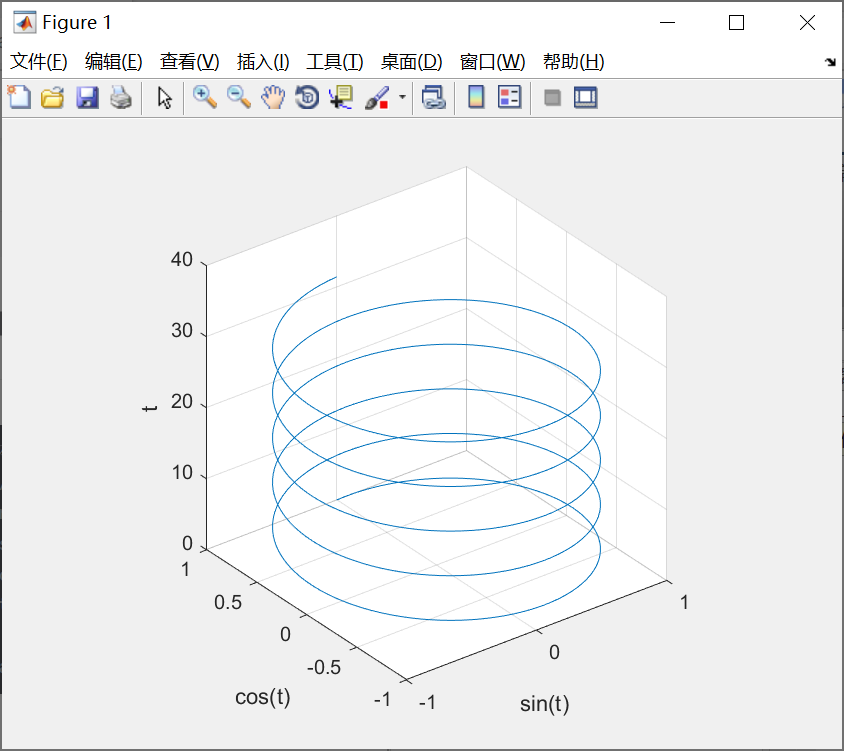Image resolution: width=844 pixels, height=751 pixels.
Task: Enable the Data Cursor tool
Action: pyautogui.click(x=341, y=97)
